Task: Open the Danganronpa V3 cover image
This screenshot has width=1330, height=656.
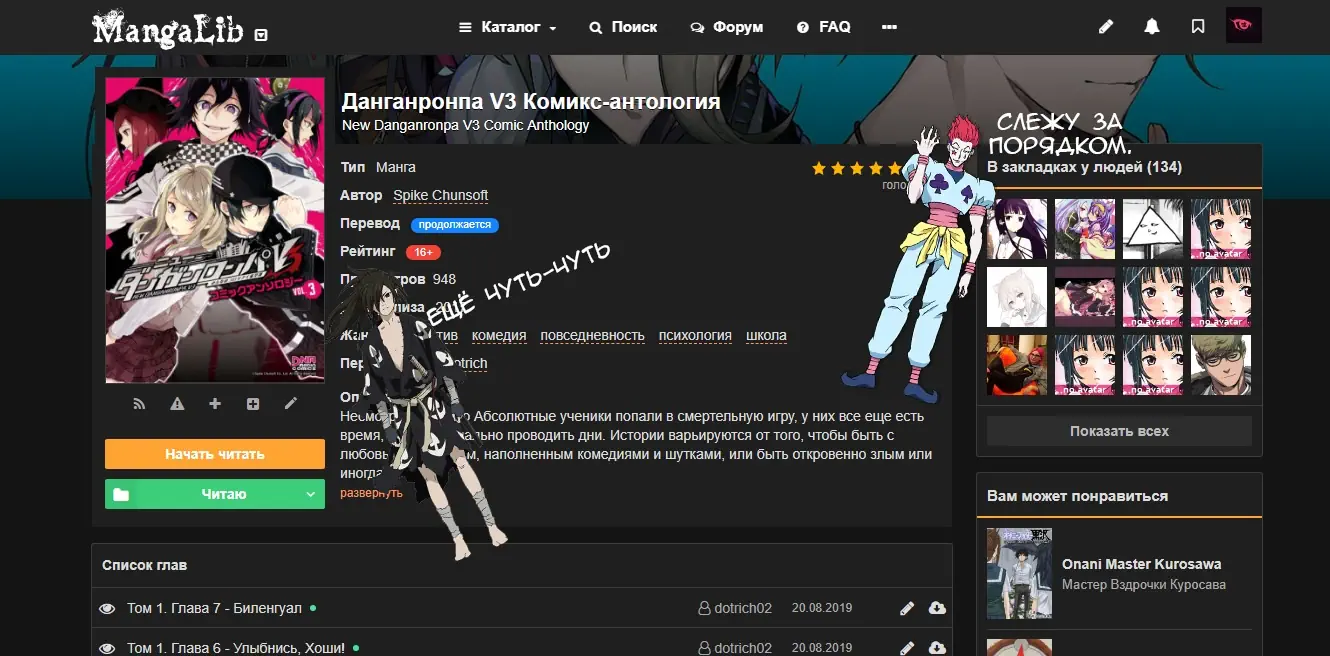Action: 215,230
